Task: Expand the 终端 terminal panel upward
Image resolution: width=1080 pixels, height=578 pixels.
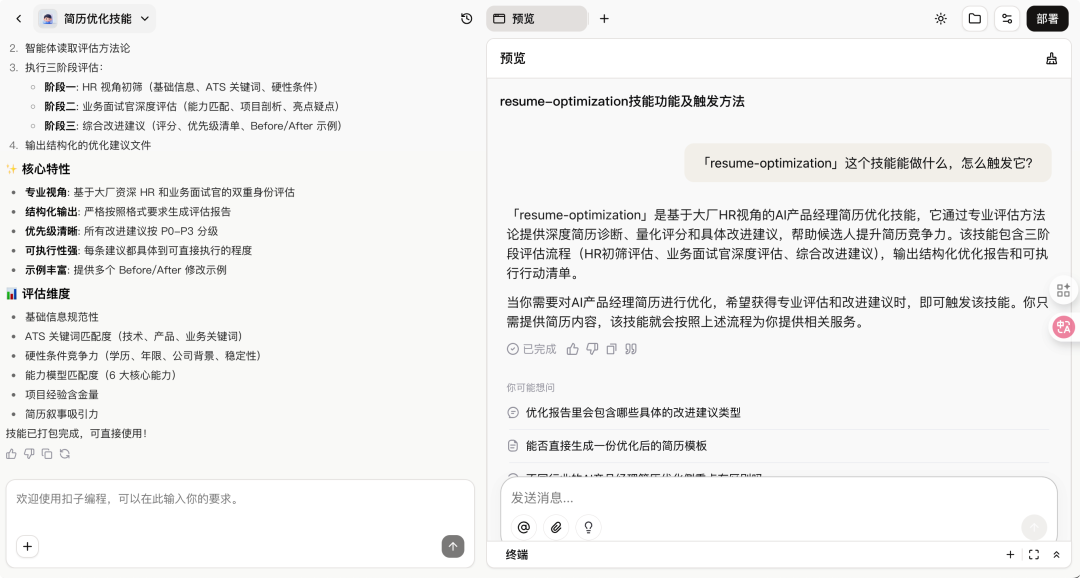Action: pos(1056,554)
